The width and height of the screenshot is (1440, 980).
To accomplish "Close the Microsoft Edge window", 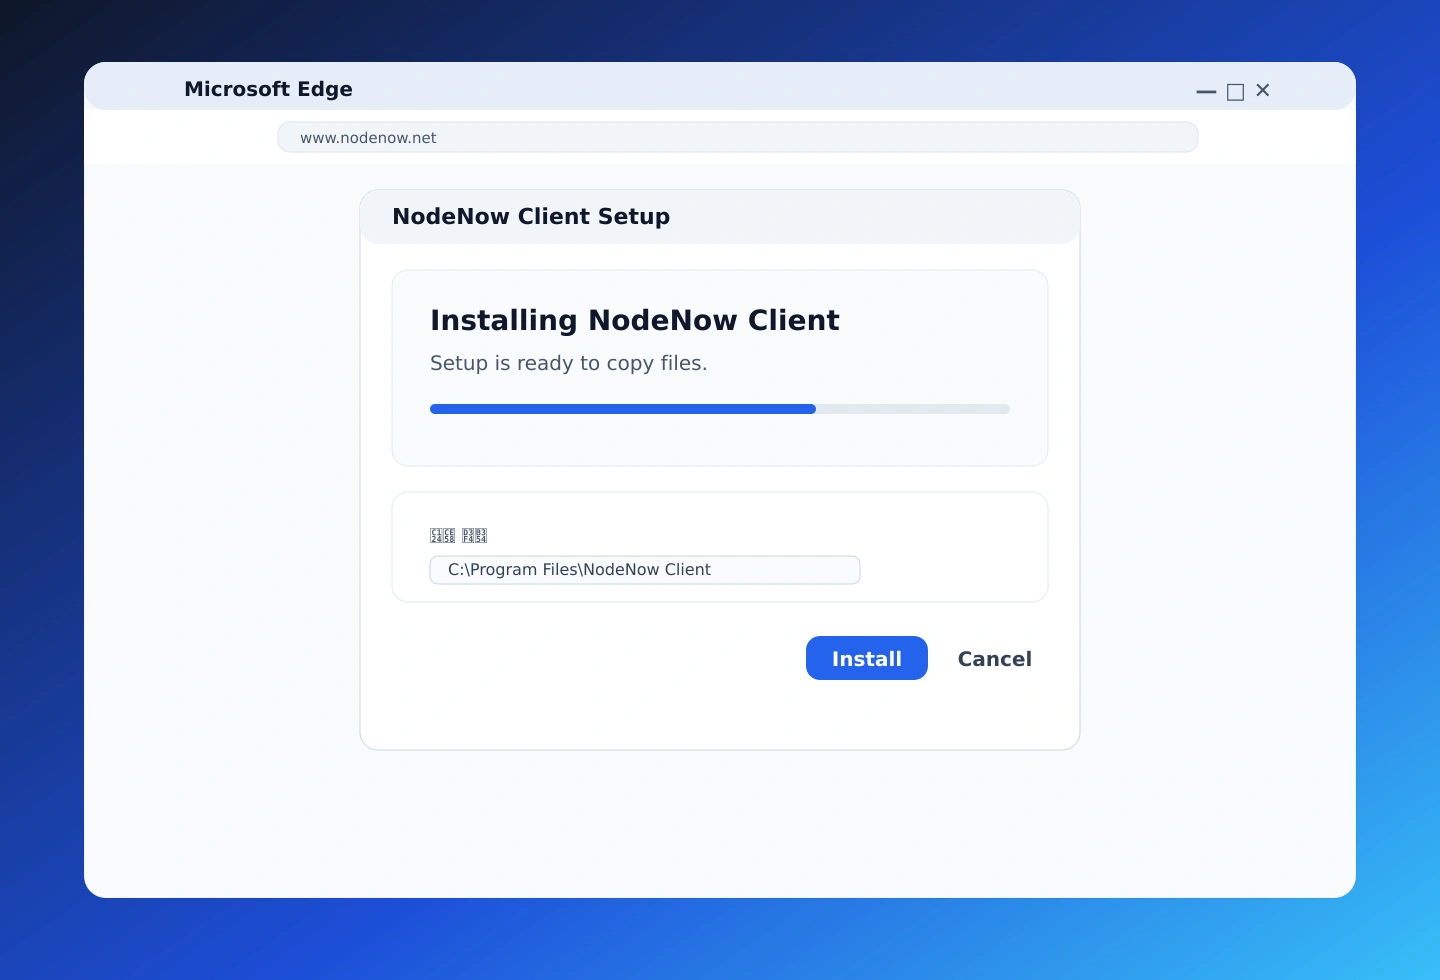I will (x=1263, y=91).
